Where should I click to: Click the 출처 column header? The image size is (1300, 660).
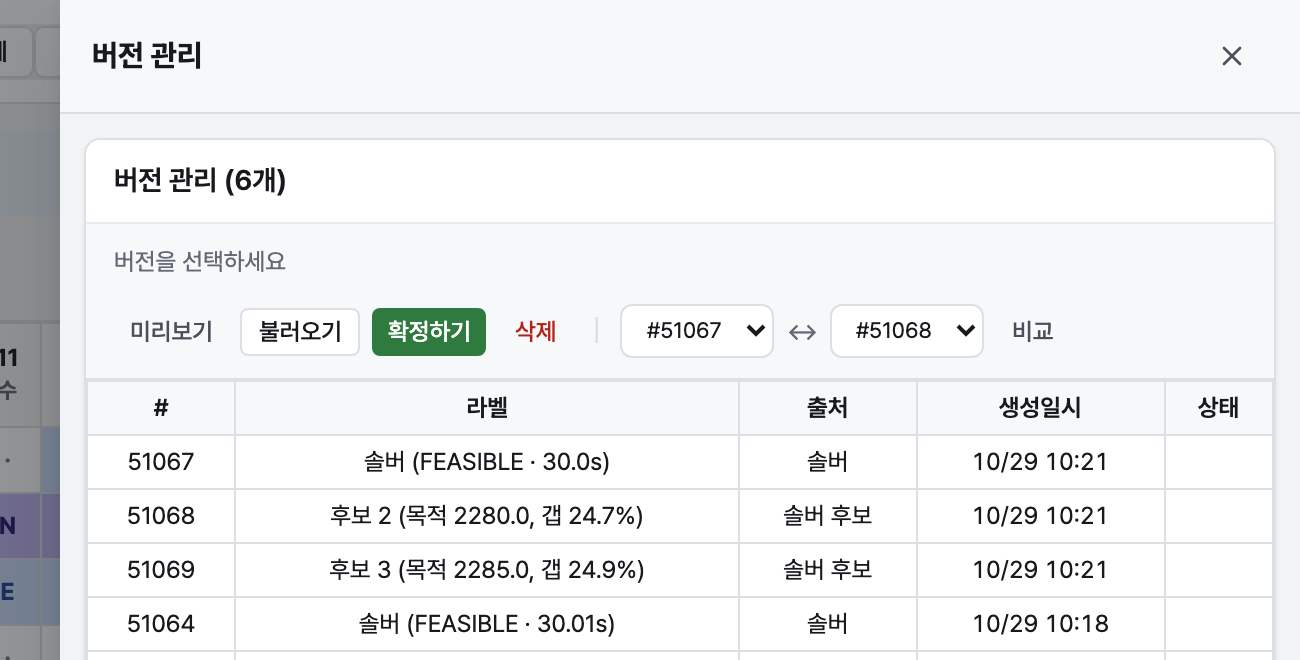[x=828, y=408]
